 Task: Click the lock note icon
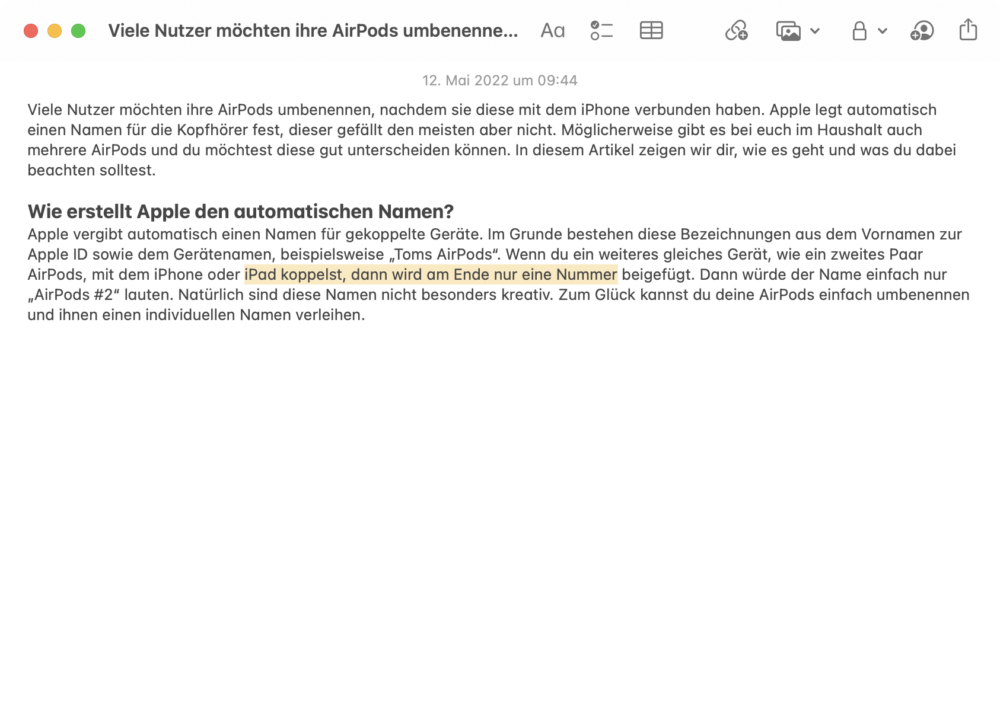coord(859,31)
